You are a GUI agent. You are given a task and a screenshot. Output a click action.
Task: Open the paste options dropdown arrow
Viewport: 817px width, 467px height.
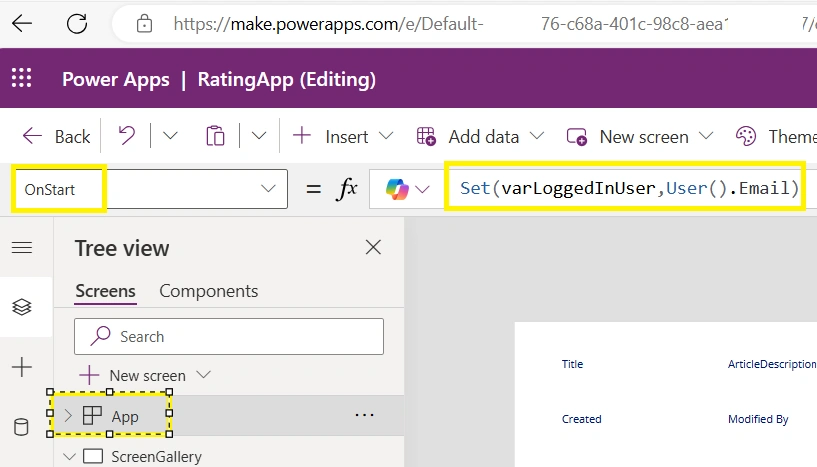pyautogui.click(x=259, y=136)
